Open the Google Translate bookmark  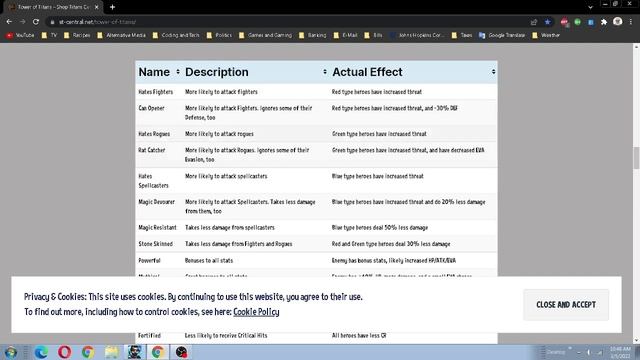(x=502, y=36)
